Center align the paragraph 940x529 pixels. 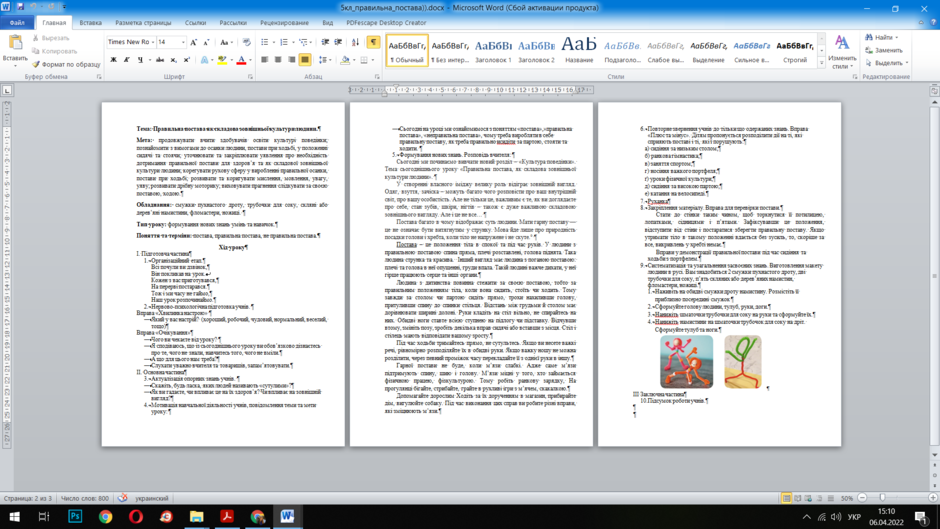(278, 60)
